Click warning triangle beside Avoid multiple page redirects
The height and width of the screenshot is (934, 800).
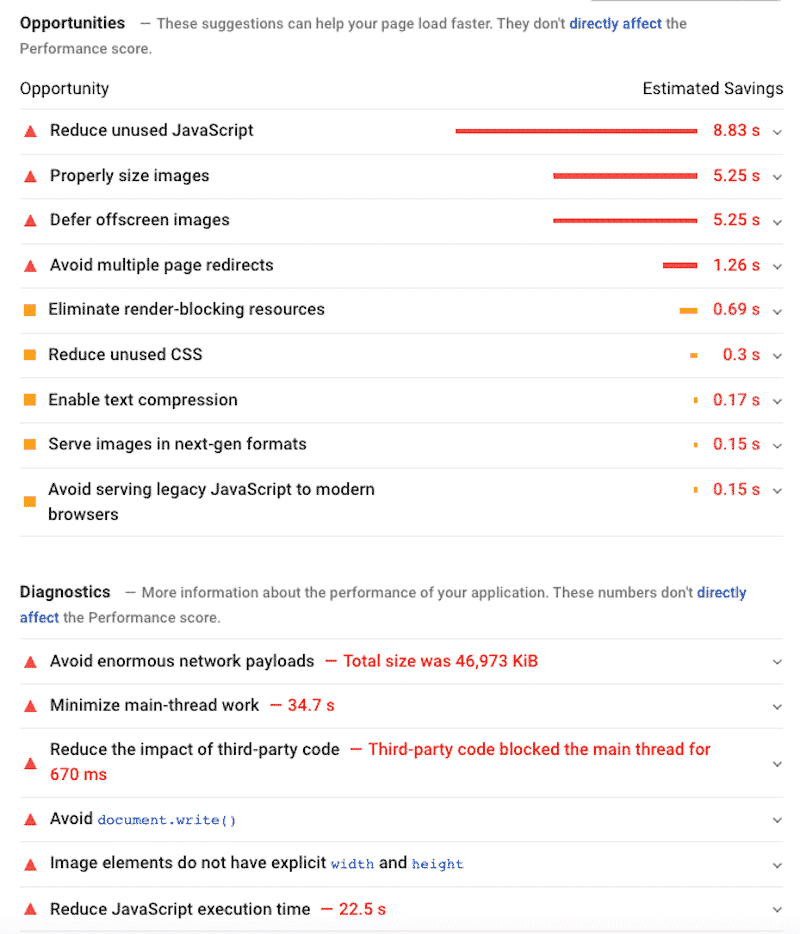coord(30,266)
